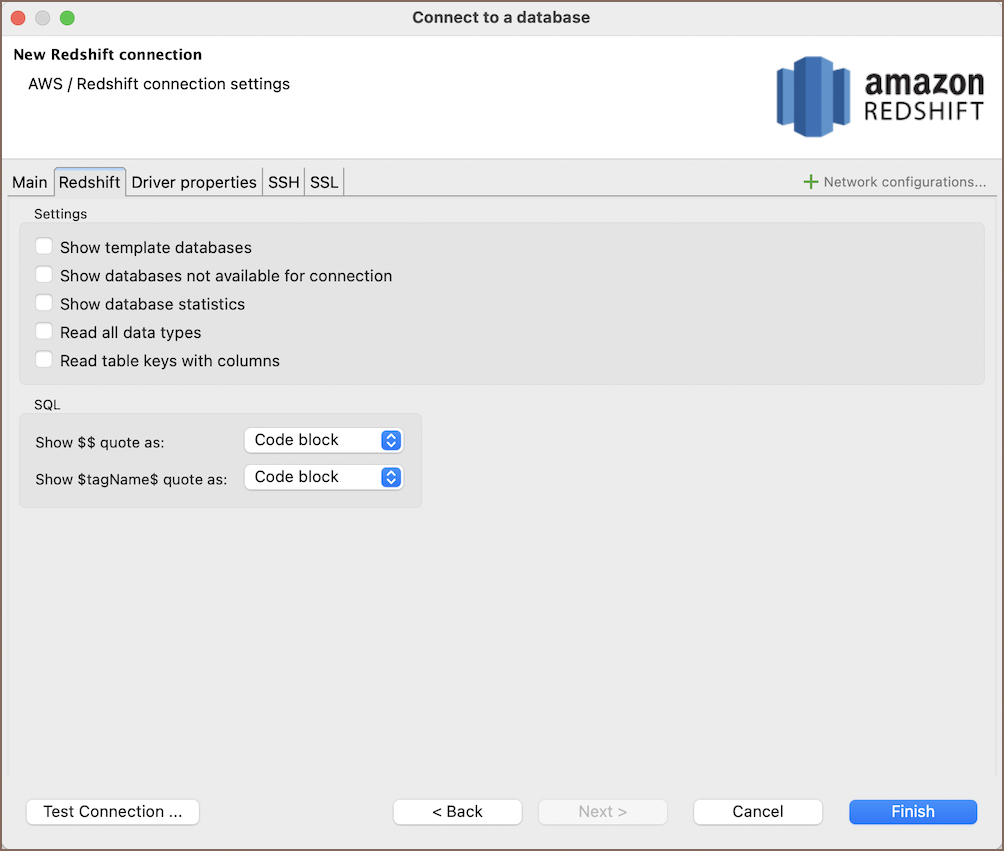
Task: Check Show database statistics option
Action: (x=44, y=303)
